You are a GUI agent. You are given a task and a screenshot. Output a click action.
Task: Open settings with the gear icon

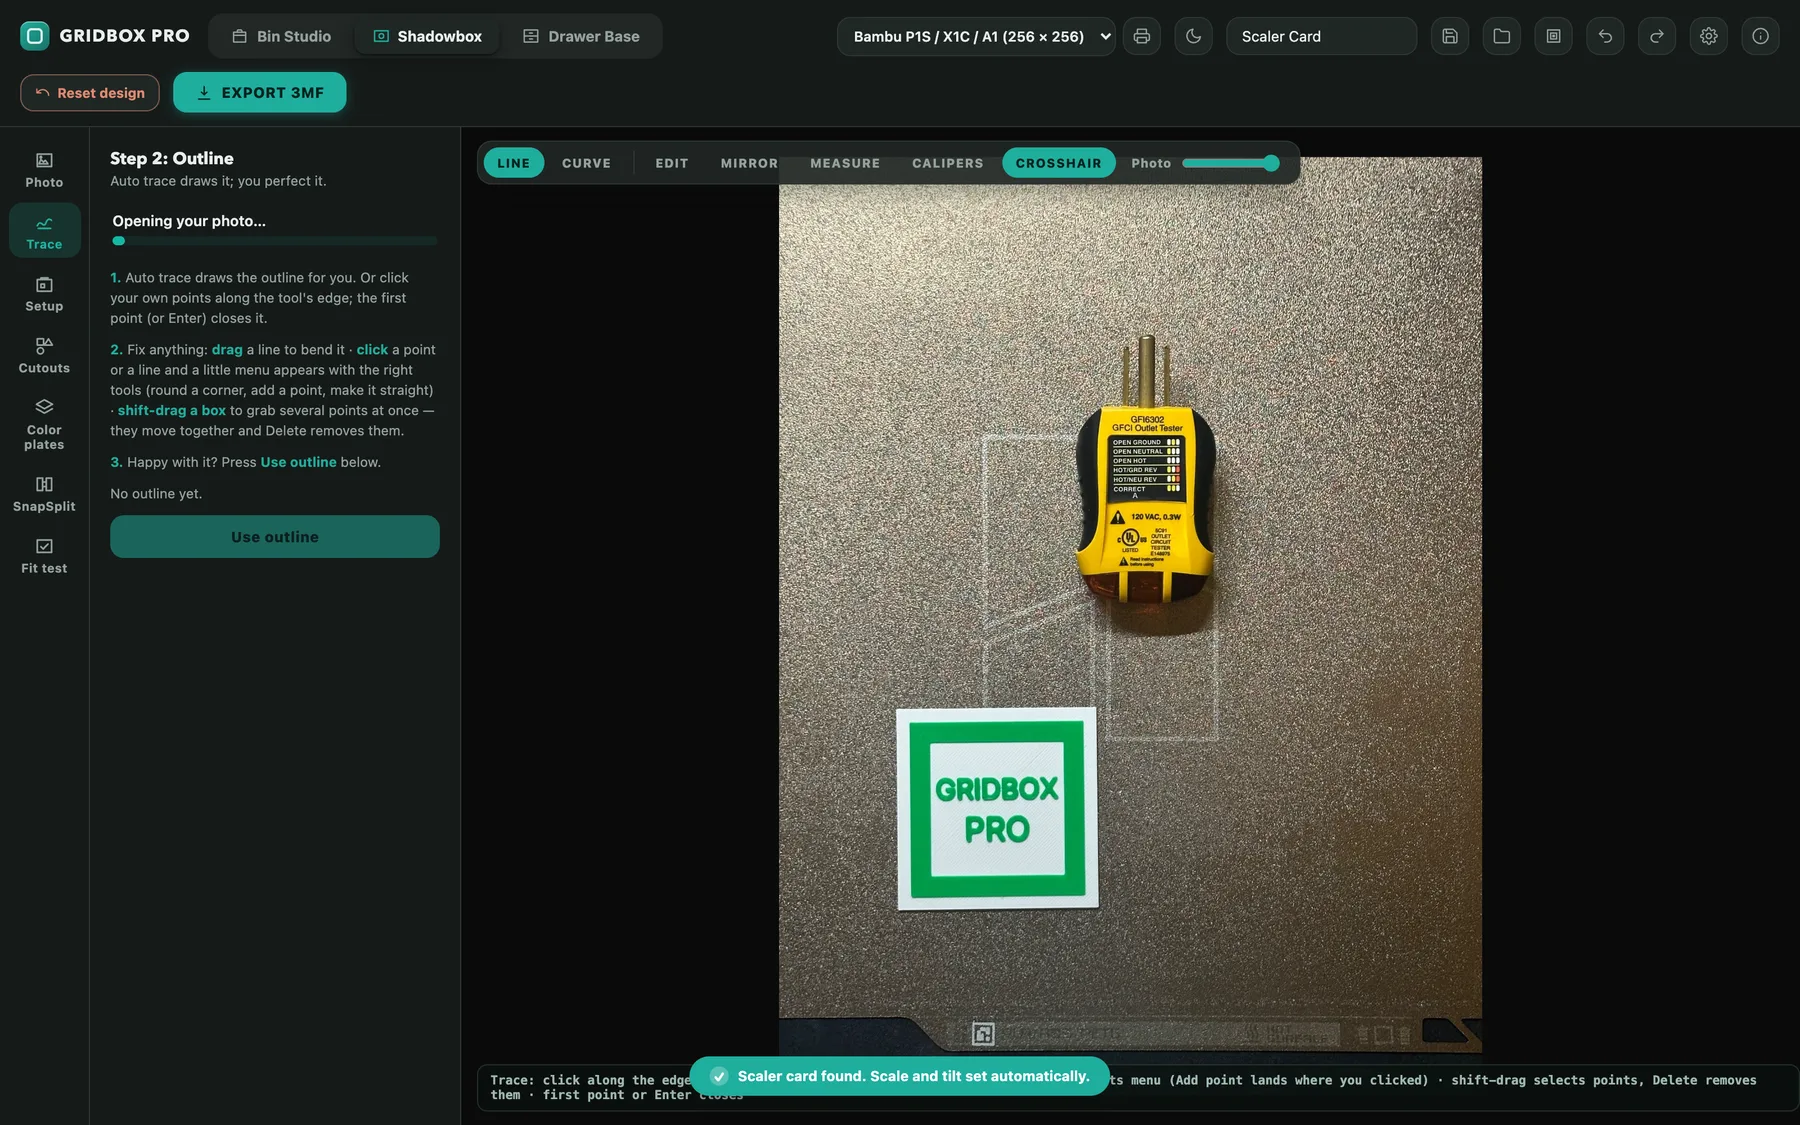1709,36
